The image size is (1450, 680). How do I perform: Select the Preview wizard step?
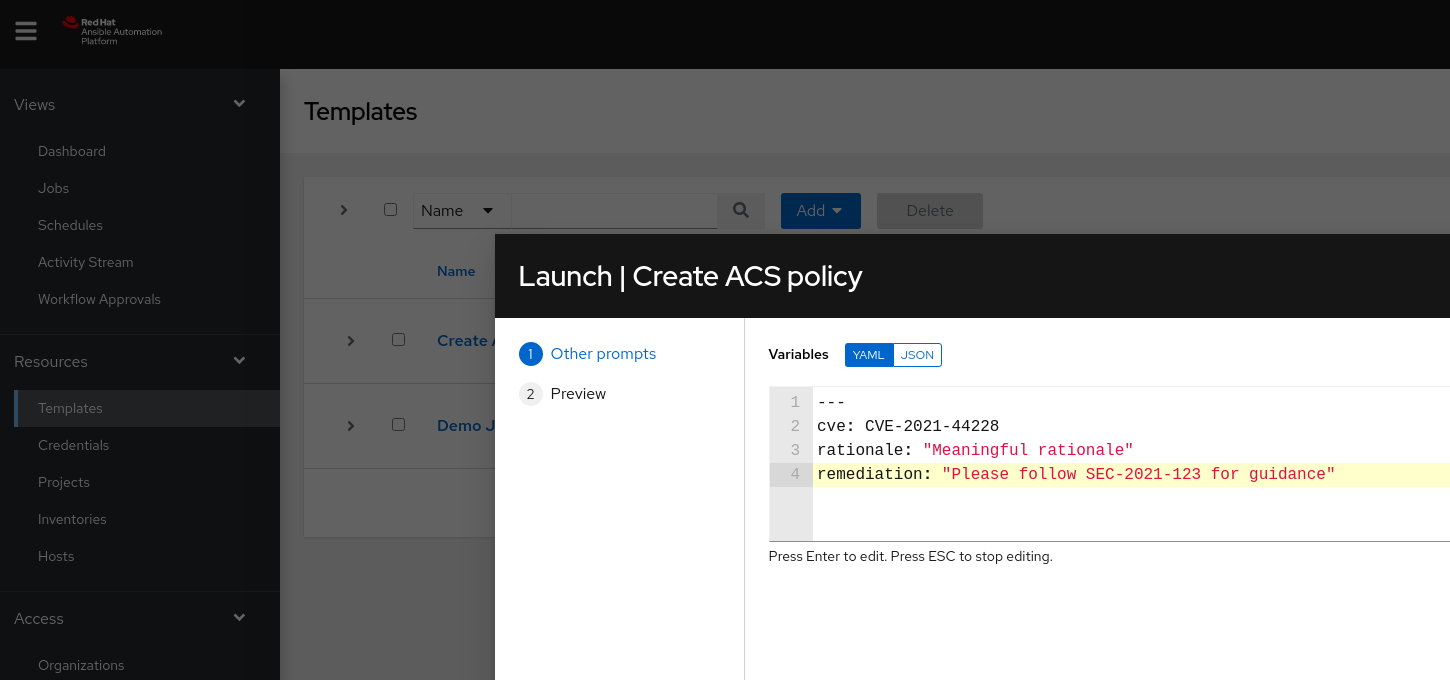563,394
